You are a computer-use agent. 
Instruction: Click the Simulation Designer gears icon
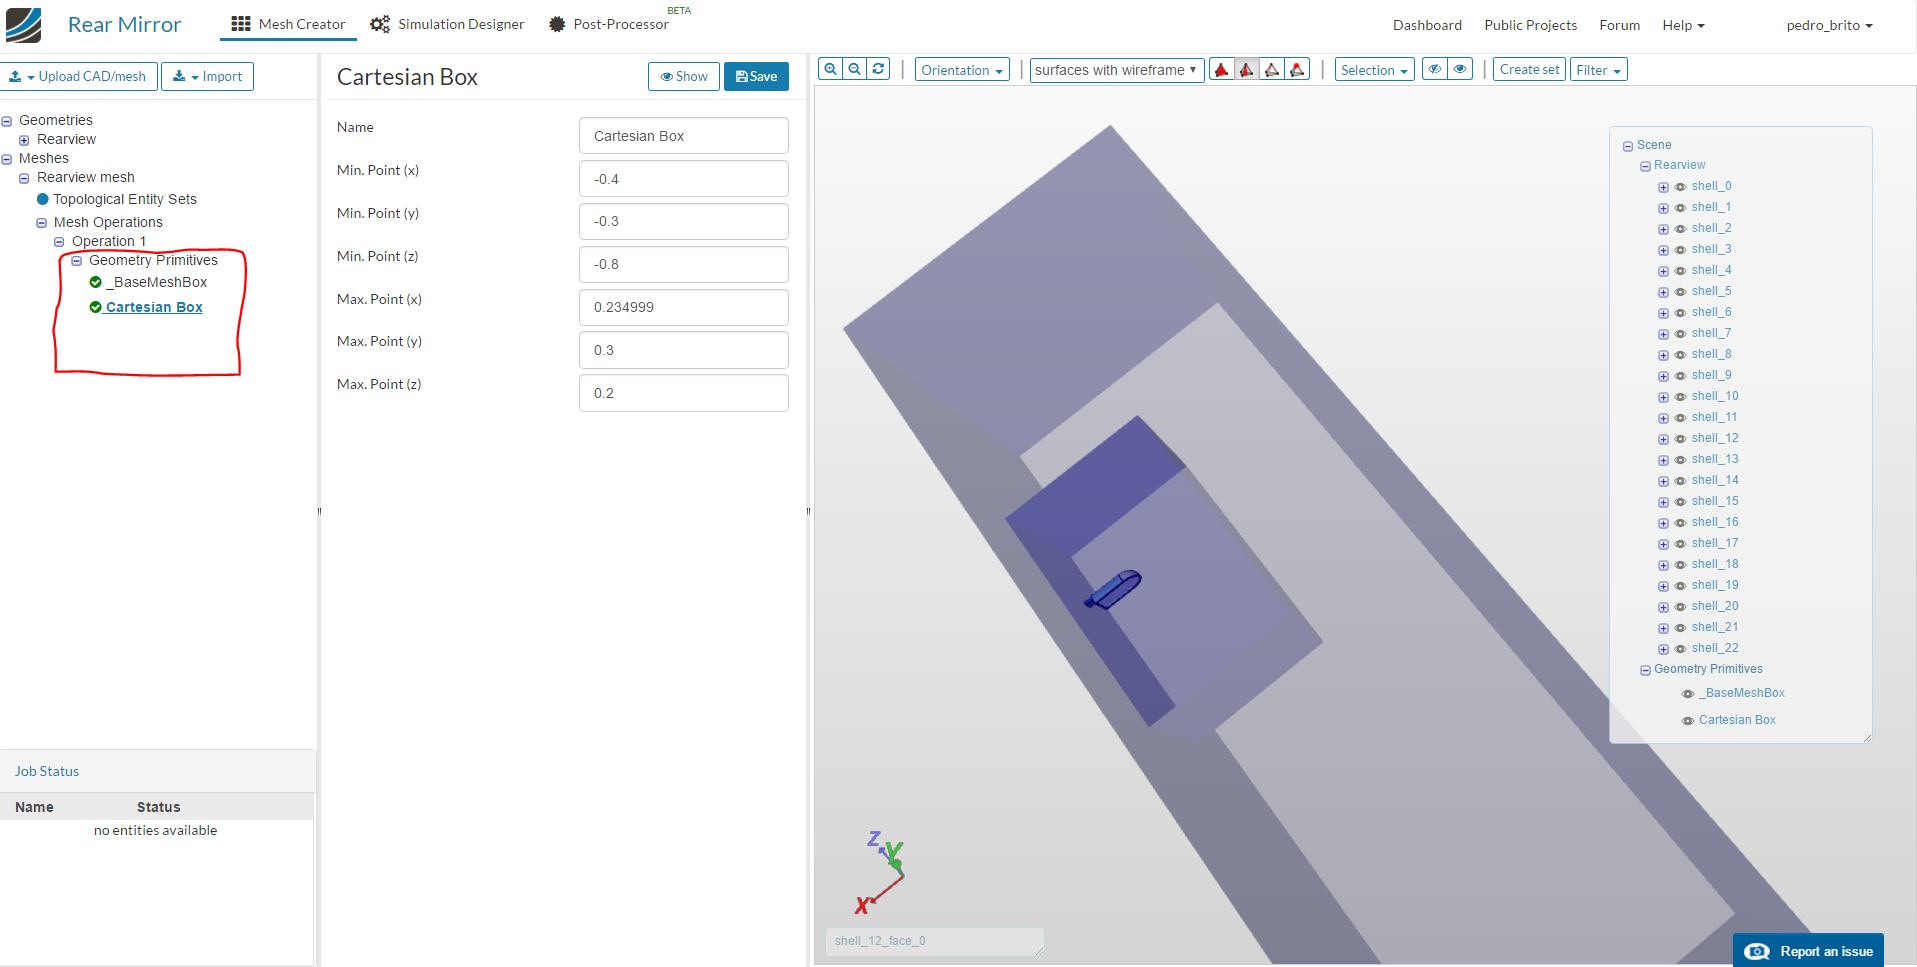click(x=380, y=24)
